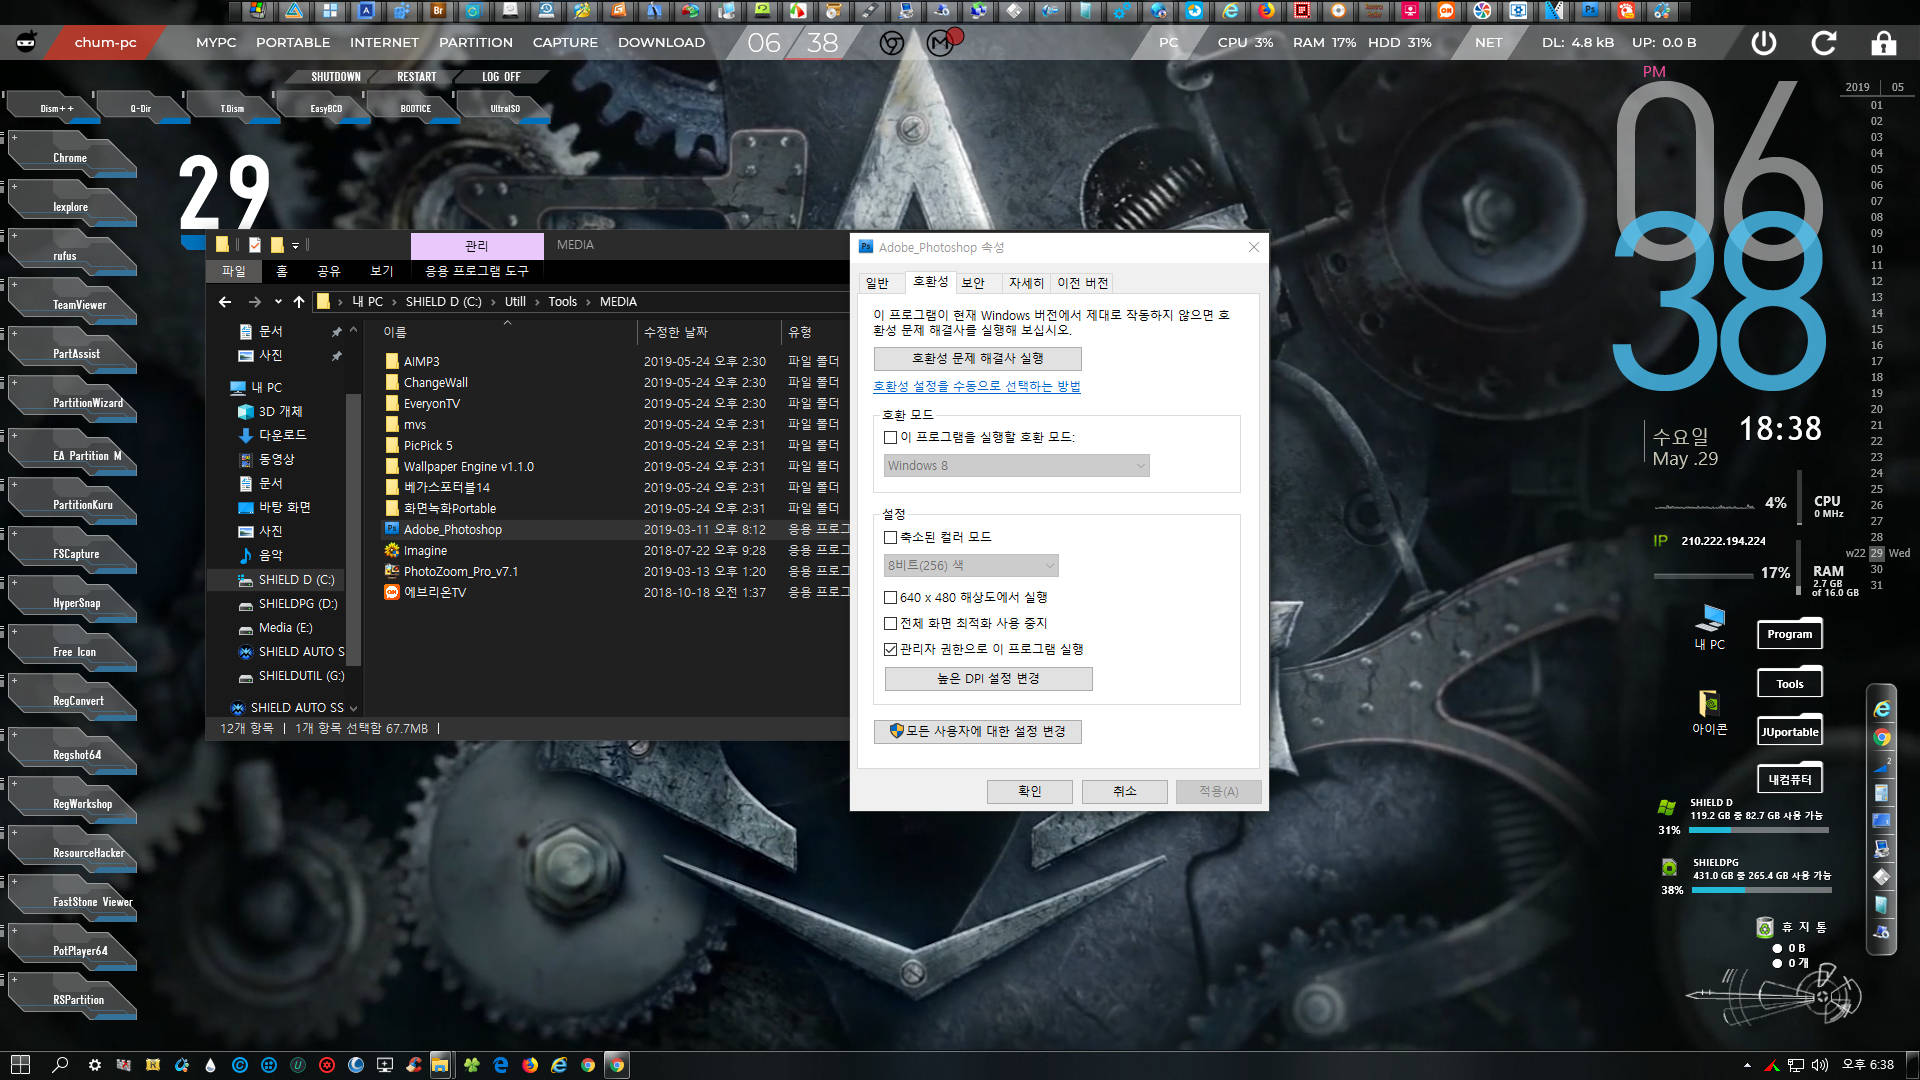This screenshot has width=1920, height=1080.
Task: Open Internet Explorer from the right side dock
Action: click(x=1882, y=709)
